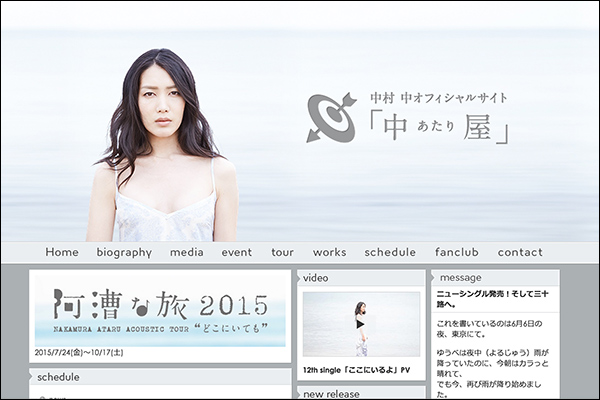600x400 pixels.
Task: Select media in the navigation bar
Action: [186, 252]
